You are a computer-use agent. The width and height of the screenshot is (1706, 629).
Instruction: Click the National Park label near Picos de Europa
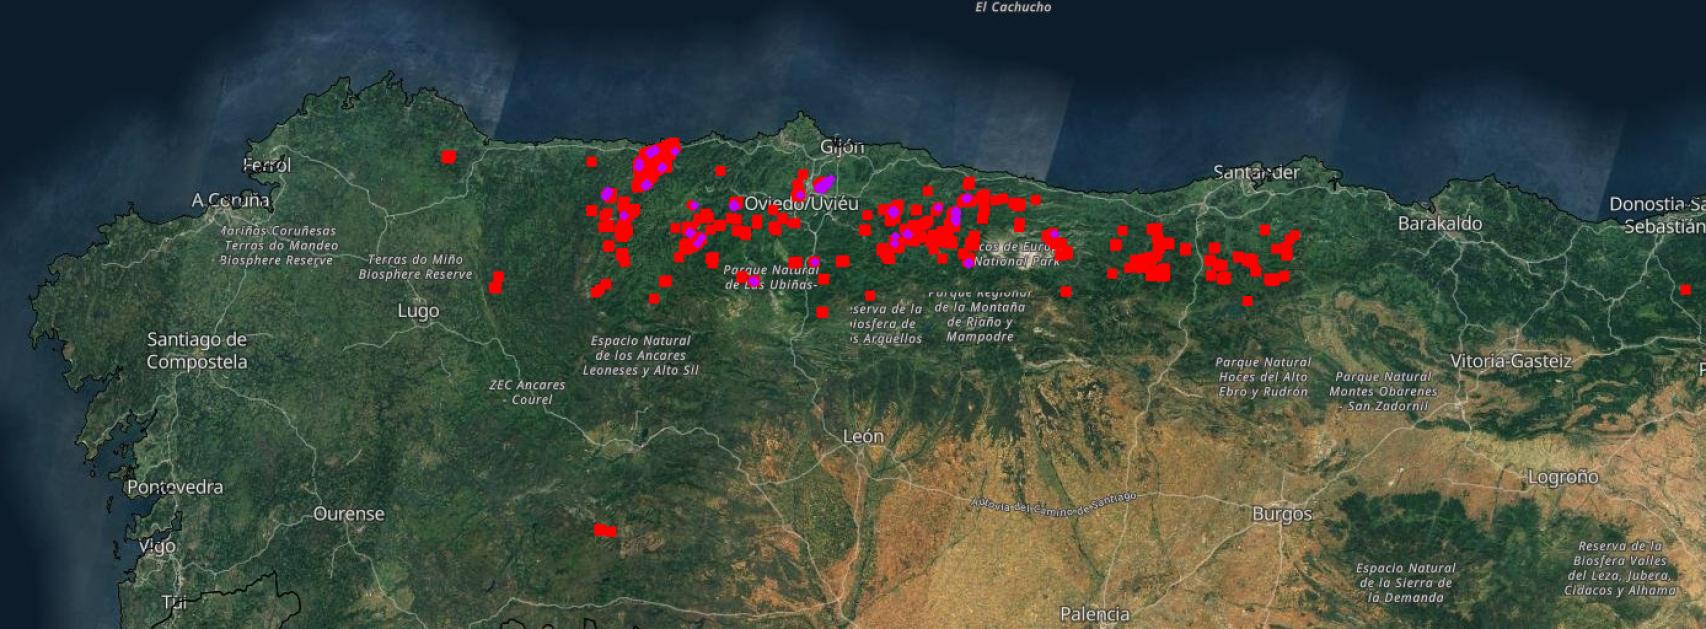1017,261
